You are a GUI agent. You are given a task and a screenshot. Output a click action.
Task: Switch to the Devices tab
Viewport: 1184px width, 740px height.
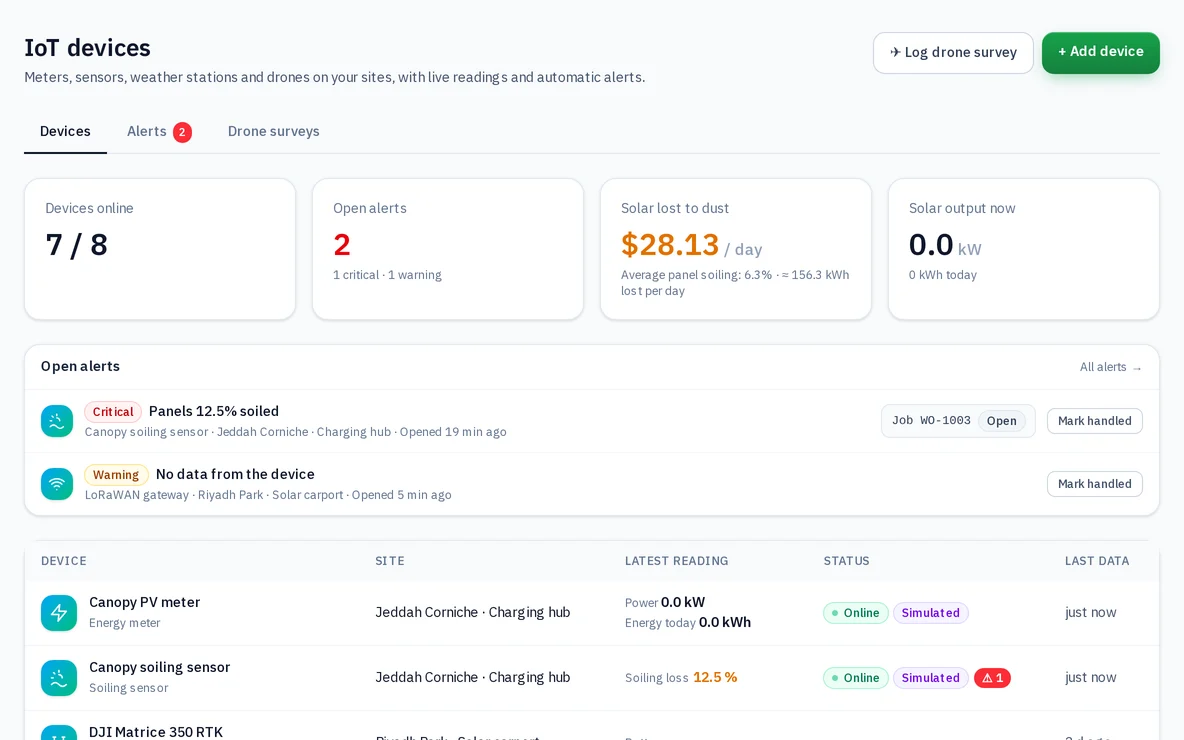pos(65,131)
